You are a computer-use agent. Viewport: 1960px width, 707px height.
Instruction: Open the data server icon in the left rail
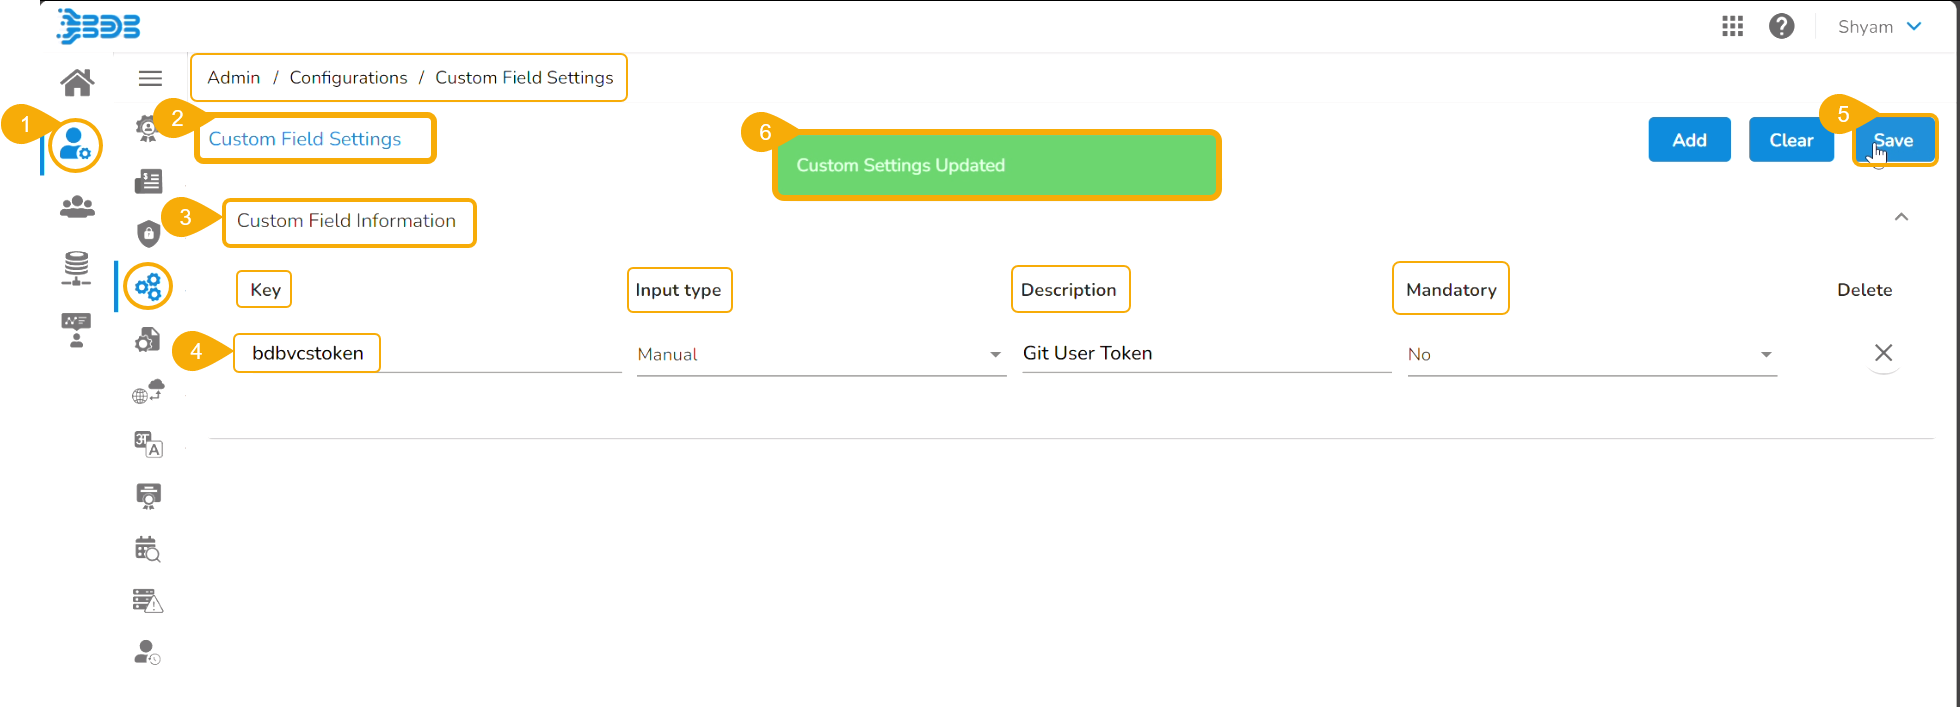pyautogui.click(x=77, y=268)
